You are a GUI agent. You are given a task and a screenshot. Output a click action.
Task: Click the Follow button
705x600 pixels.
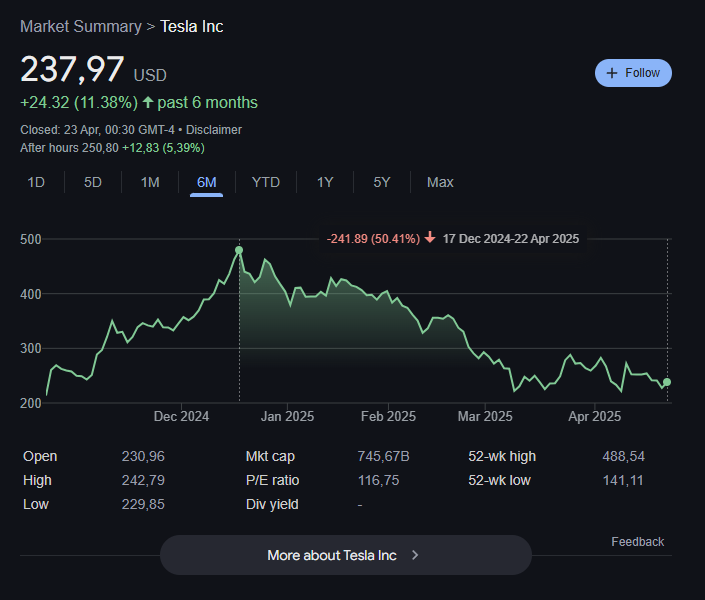coord(633,73)
